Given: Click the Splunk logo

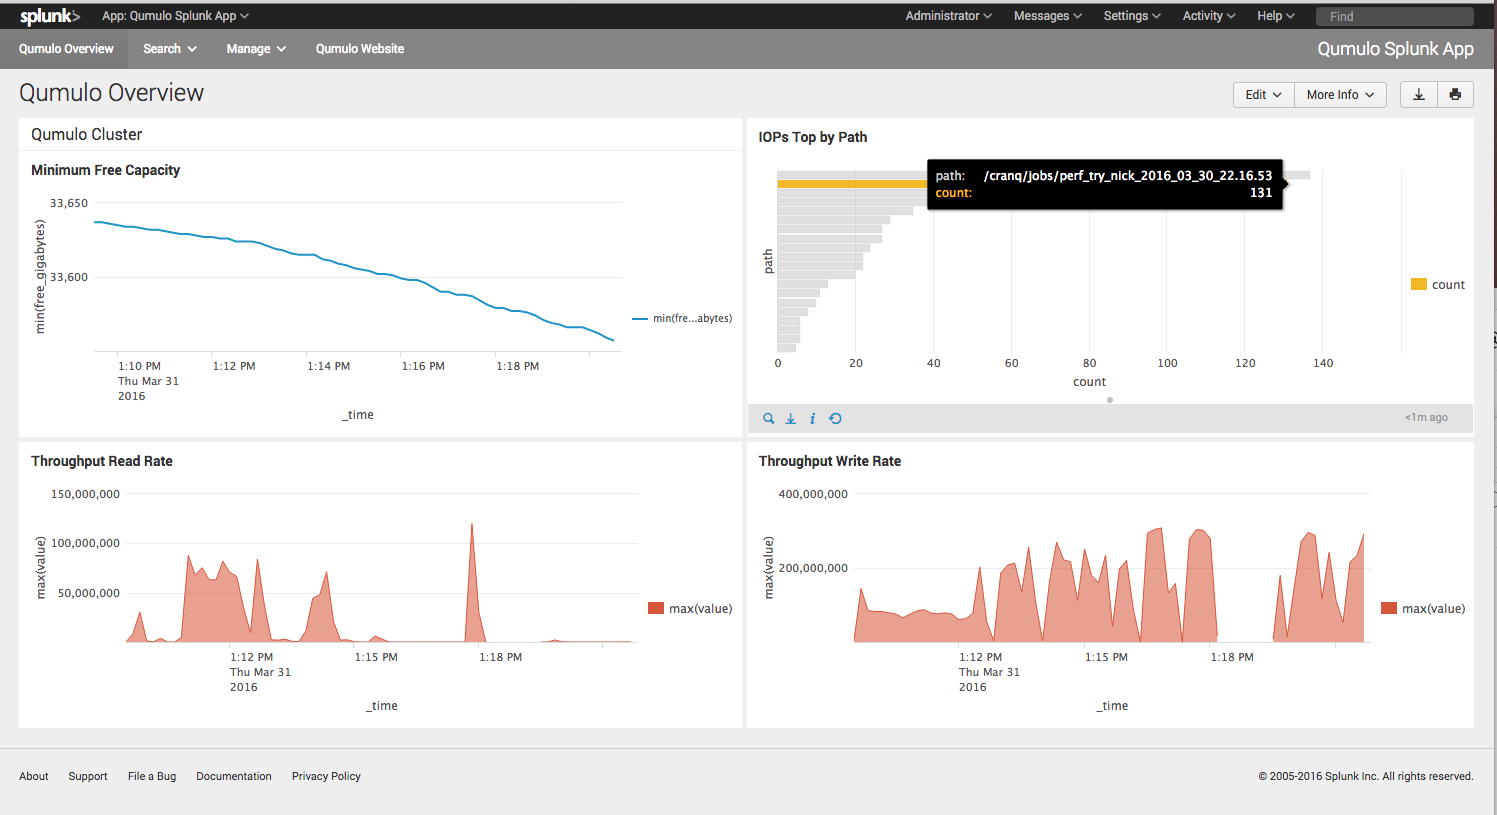Looking at the screenshot, I should click(49, 16).
